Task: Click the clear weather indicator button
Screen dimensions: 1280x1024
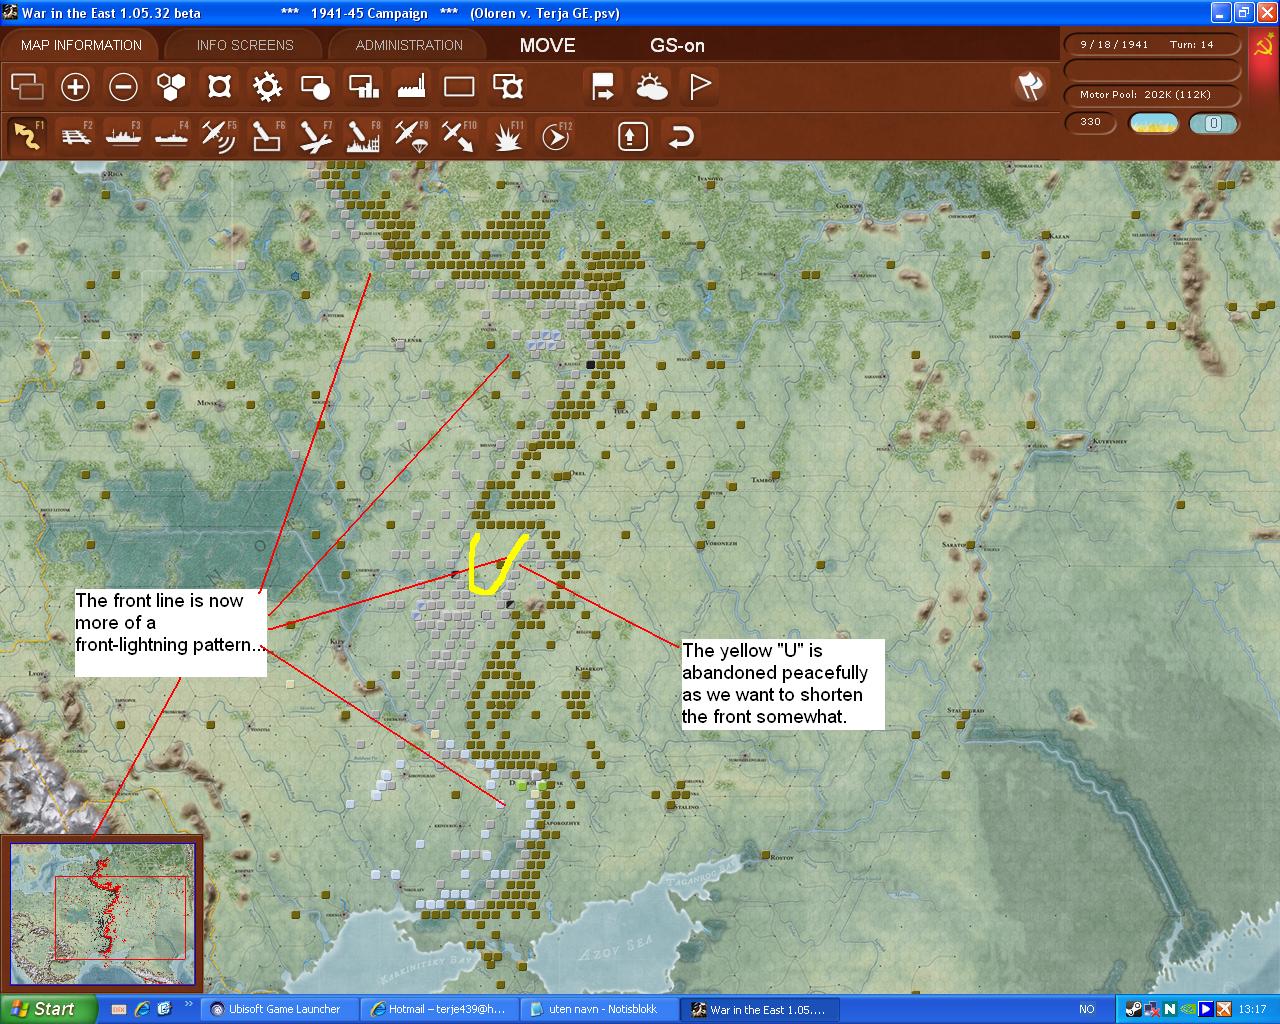Action: click(x=1153, y=123)
